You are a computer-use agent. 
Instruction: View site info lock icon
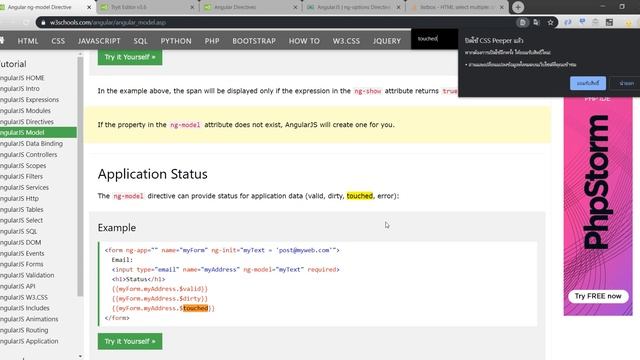tap(43, 22)
